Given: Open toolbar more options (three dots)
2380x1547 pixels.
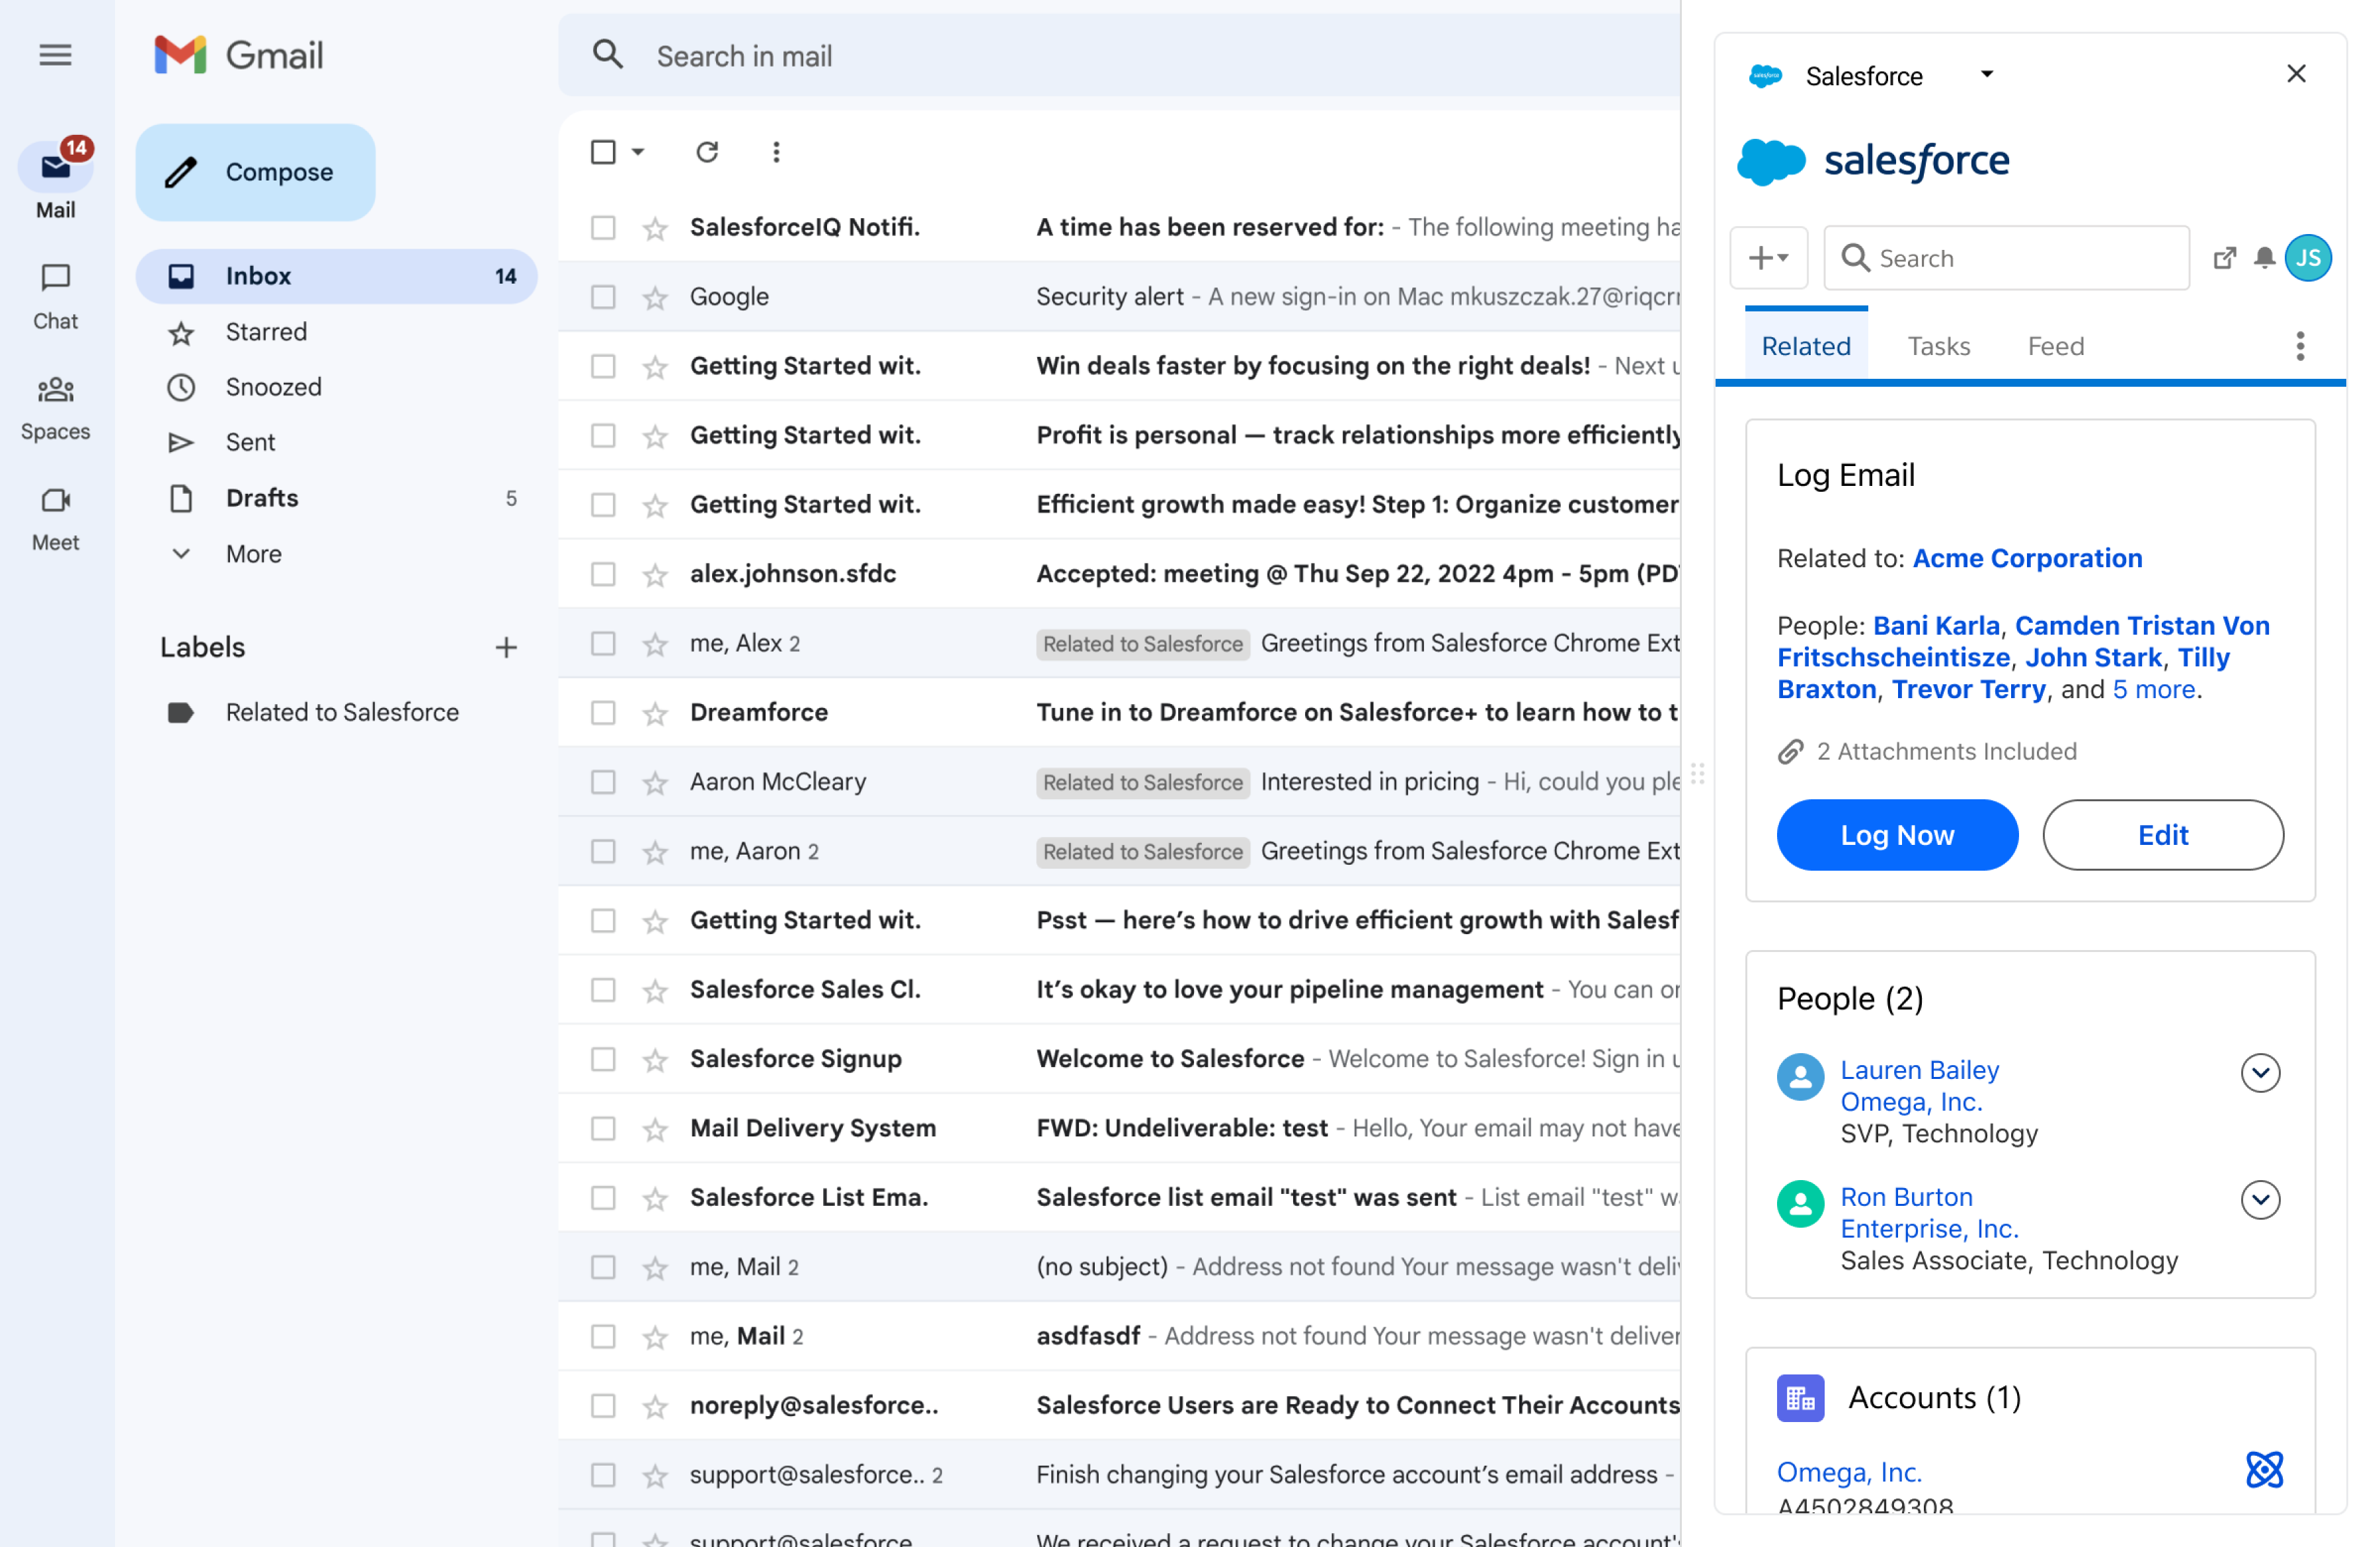Looking at the screenshot, I should point(776,152).
